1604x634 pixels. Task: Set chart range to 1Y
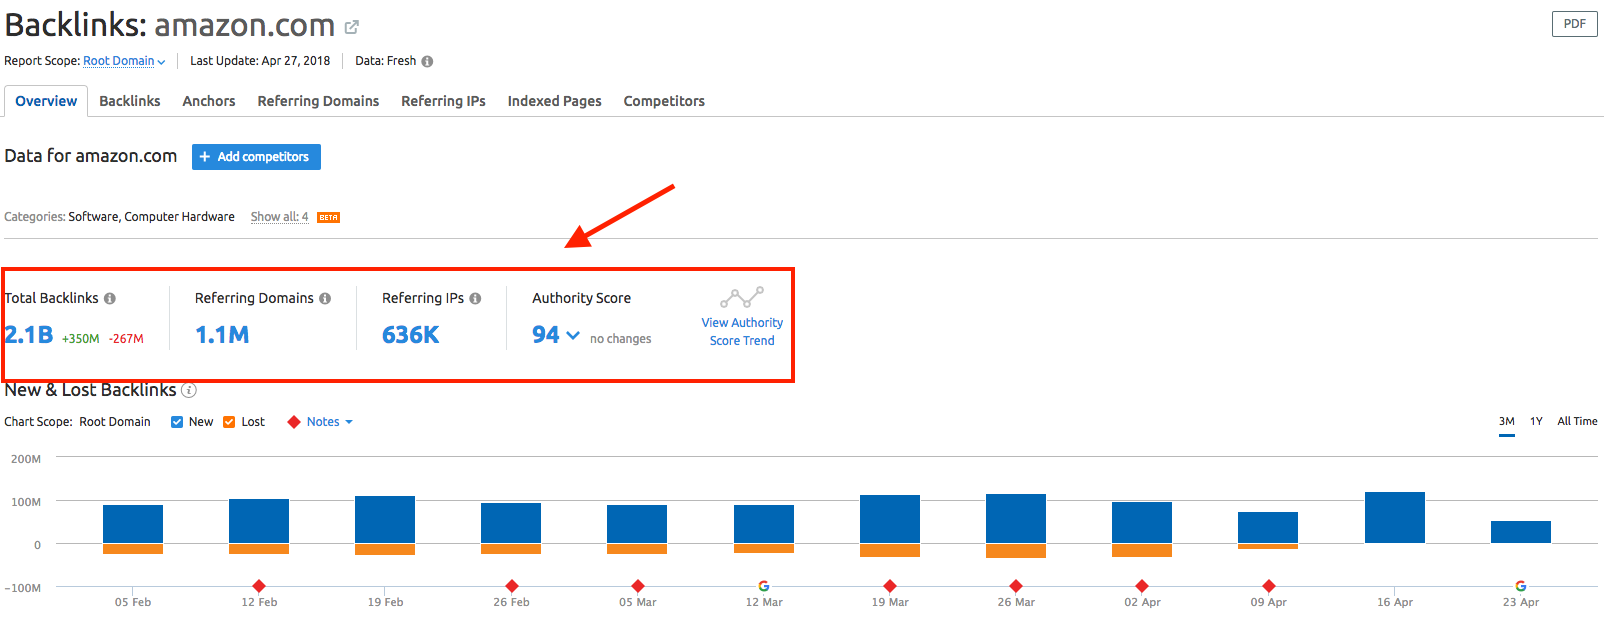click(x=1536, y=422)
